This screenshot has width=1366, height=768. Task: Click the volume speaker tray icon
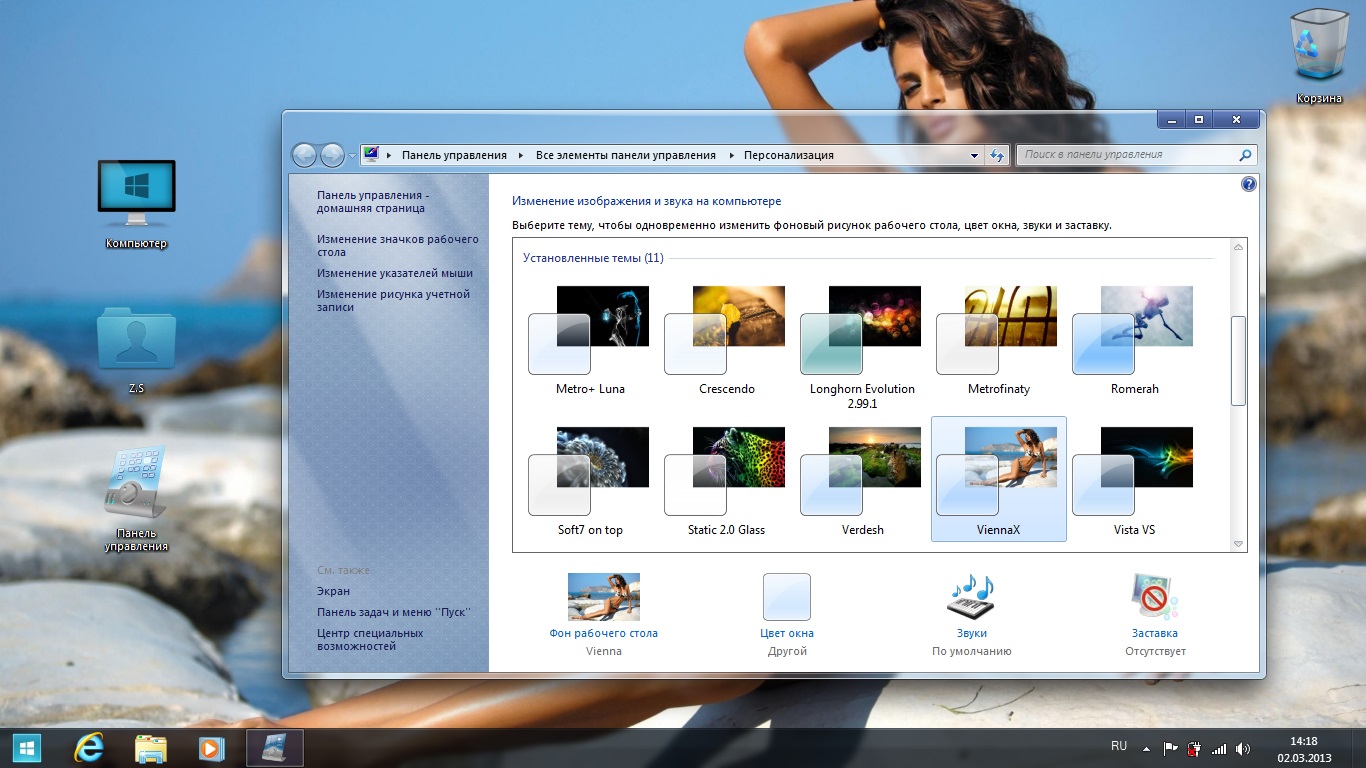(x=1243, y=748)
